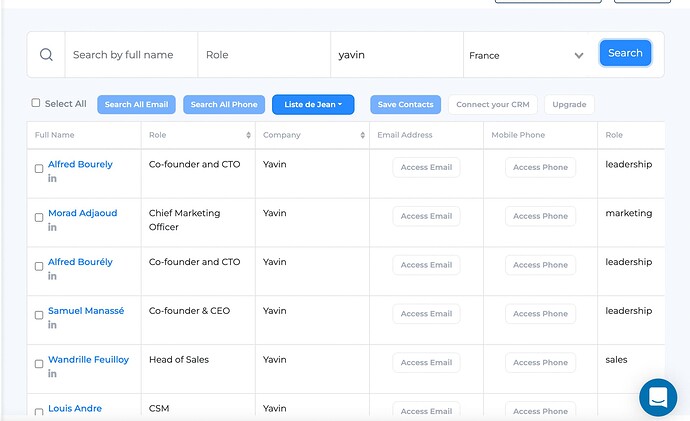Viewport: 690px width, 421px height.
Task: Focus the Search by full name field
Action: [131, 55]
